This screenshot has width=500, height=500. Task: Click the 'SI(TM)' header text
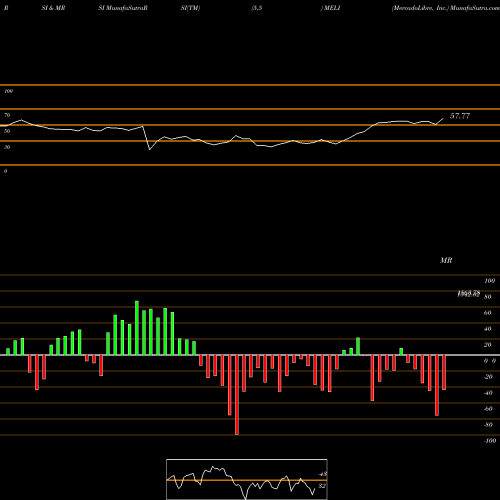point(190,8)
